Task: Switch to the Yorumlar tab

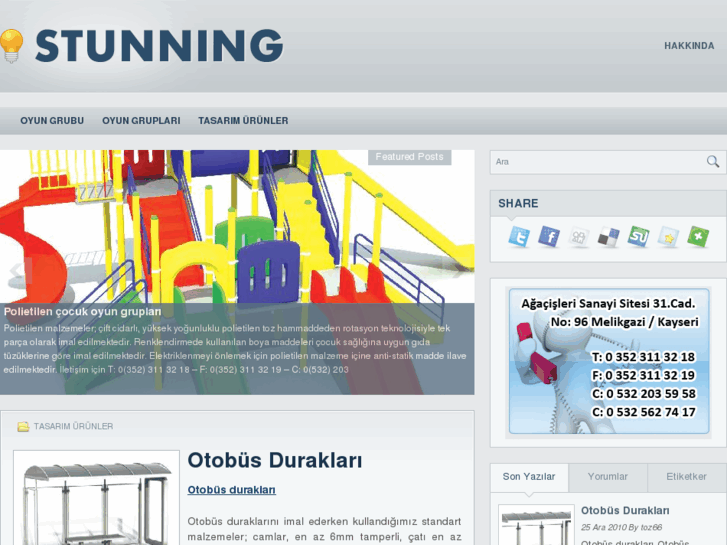Action: [x=607, y=477]
